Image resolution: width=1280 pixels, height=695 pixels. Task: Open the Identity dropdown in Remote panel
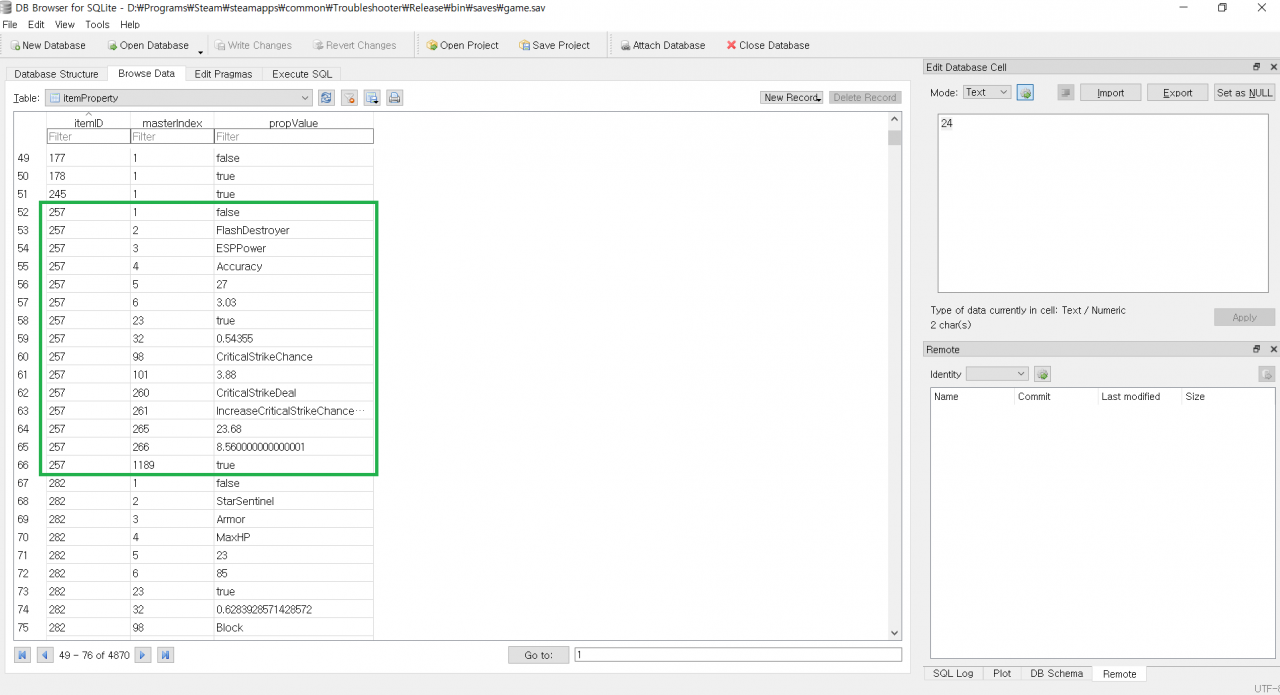[996, 374]
